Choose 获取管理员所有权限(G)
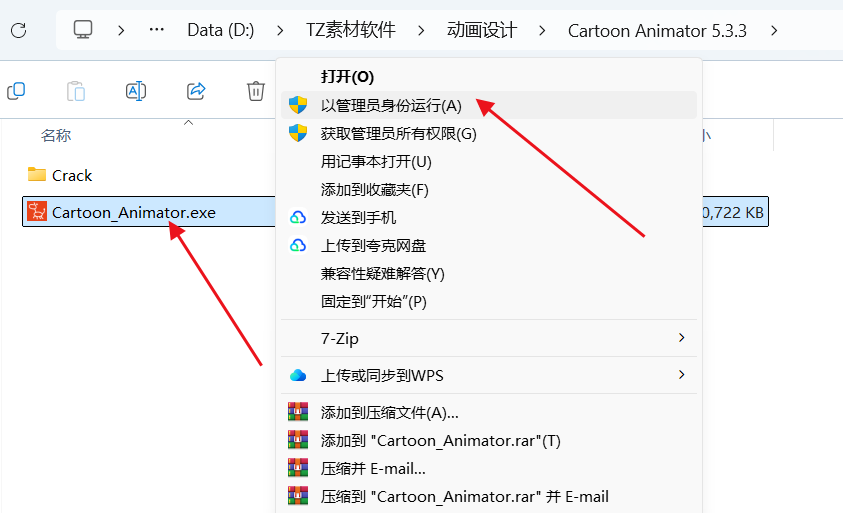 point(489,133)
